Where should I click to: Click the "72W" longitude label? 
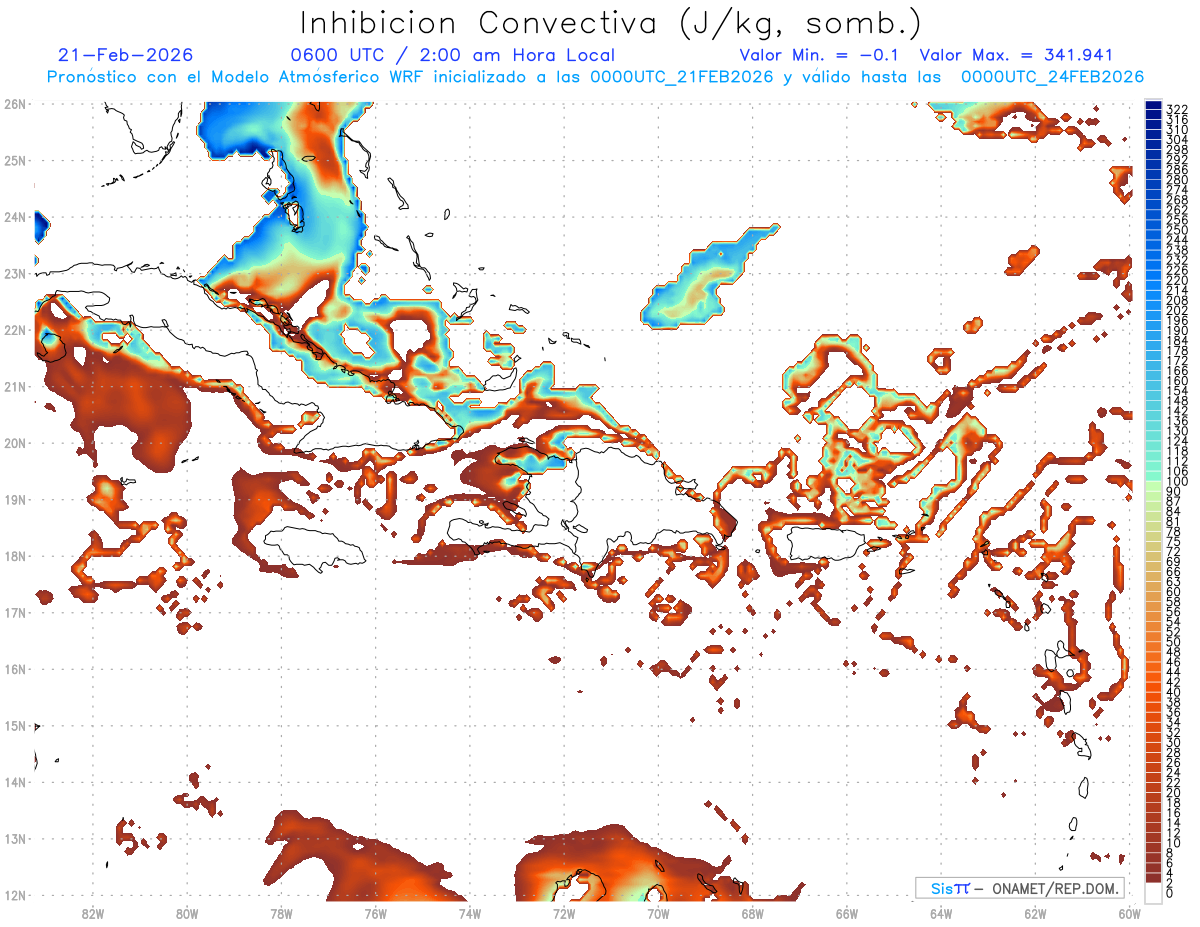563,914
